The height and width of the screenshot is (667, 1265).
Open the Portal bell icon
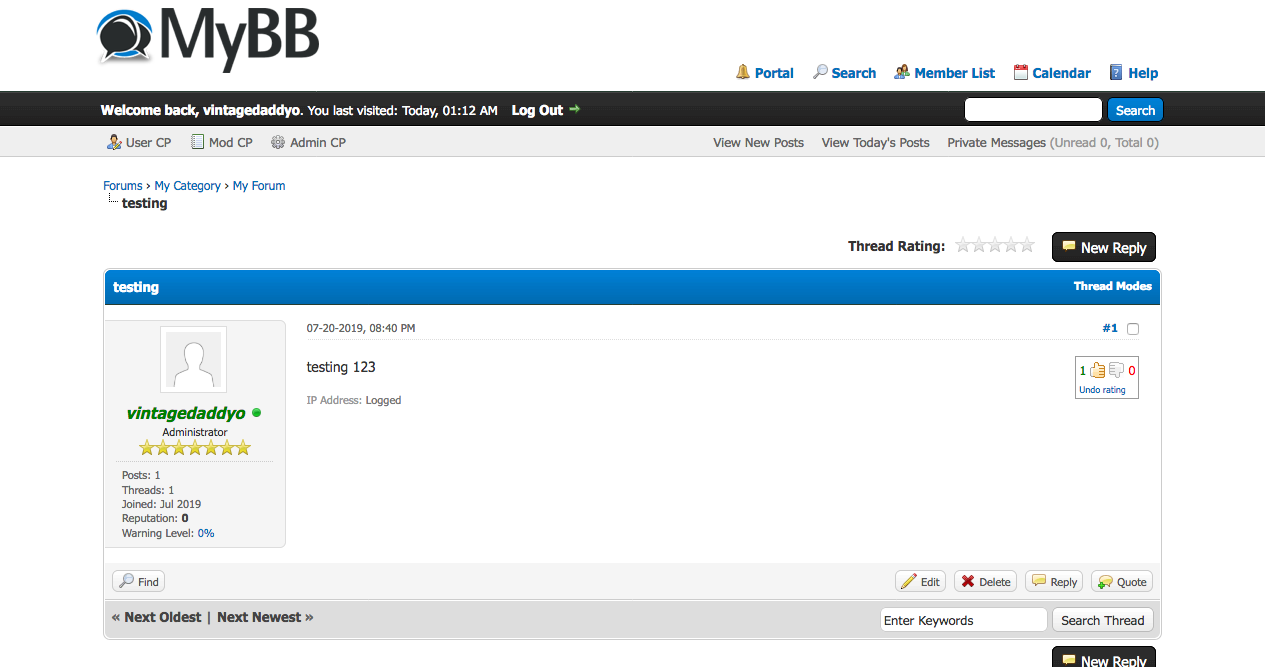click(x=743, y=72)
